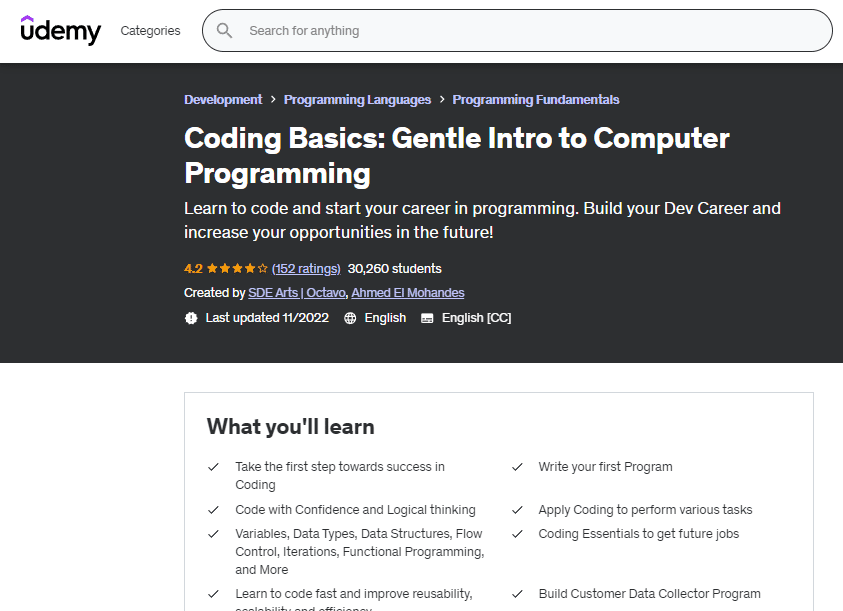The width and height of the screenshot is (843, 611).
Task: Open instructor Ahmed El Mohandes profile
Action: point(408,293)
